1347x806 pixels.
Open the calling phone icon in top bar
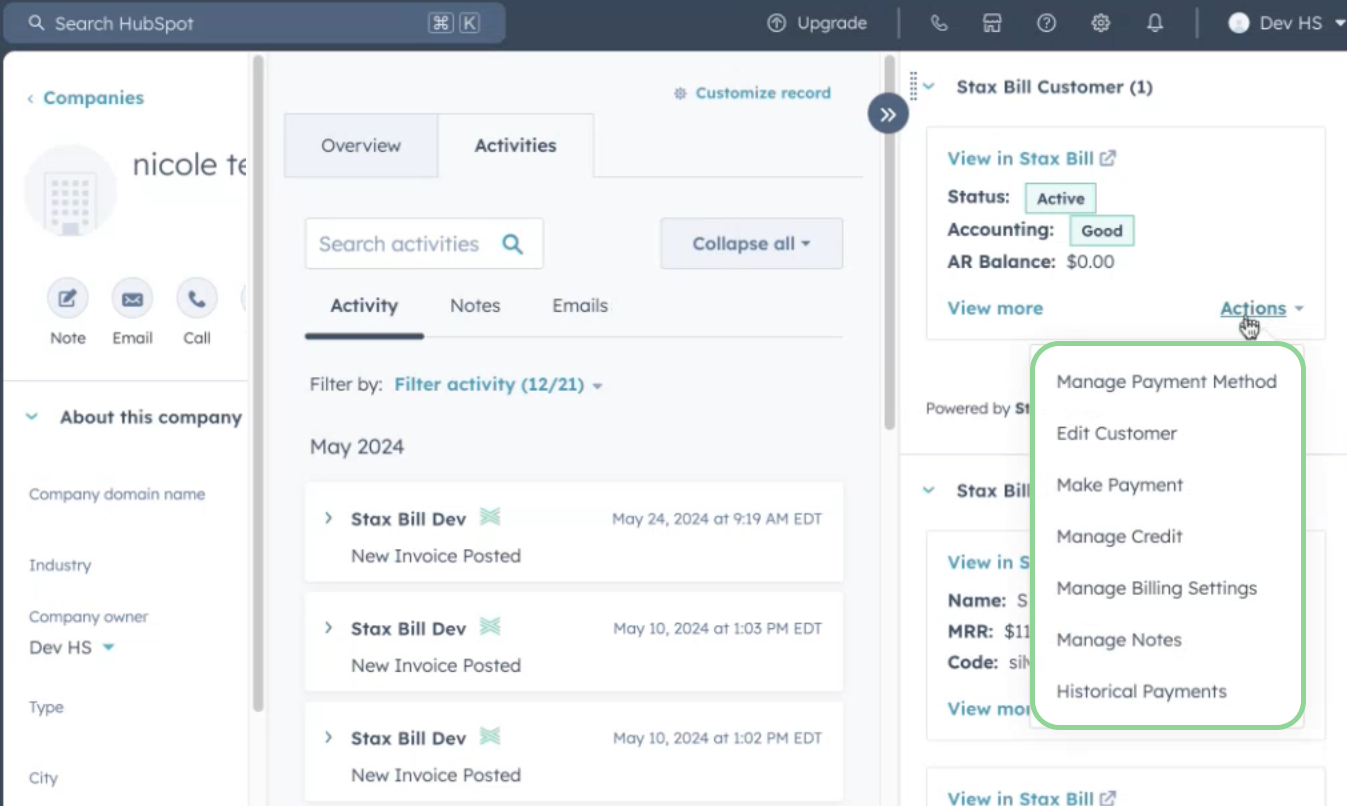pyautogui.click(x=939, y=23)
